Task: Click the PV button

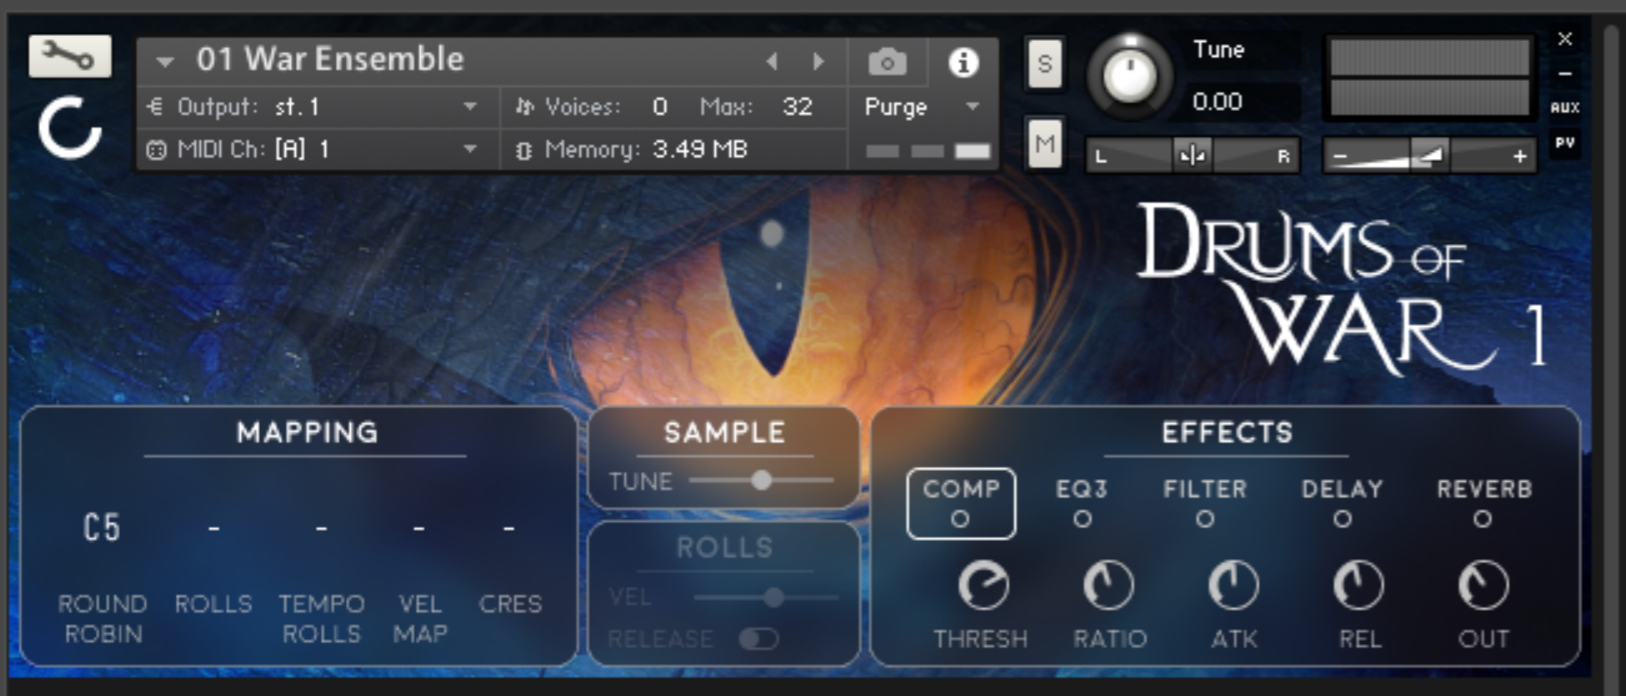Action: pos(1565,144)
